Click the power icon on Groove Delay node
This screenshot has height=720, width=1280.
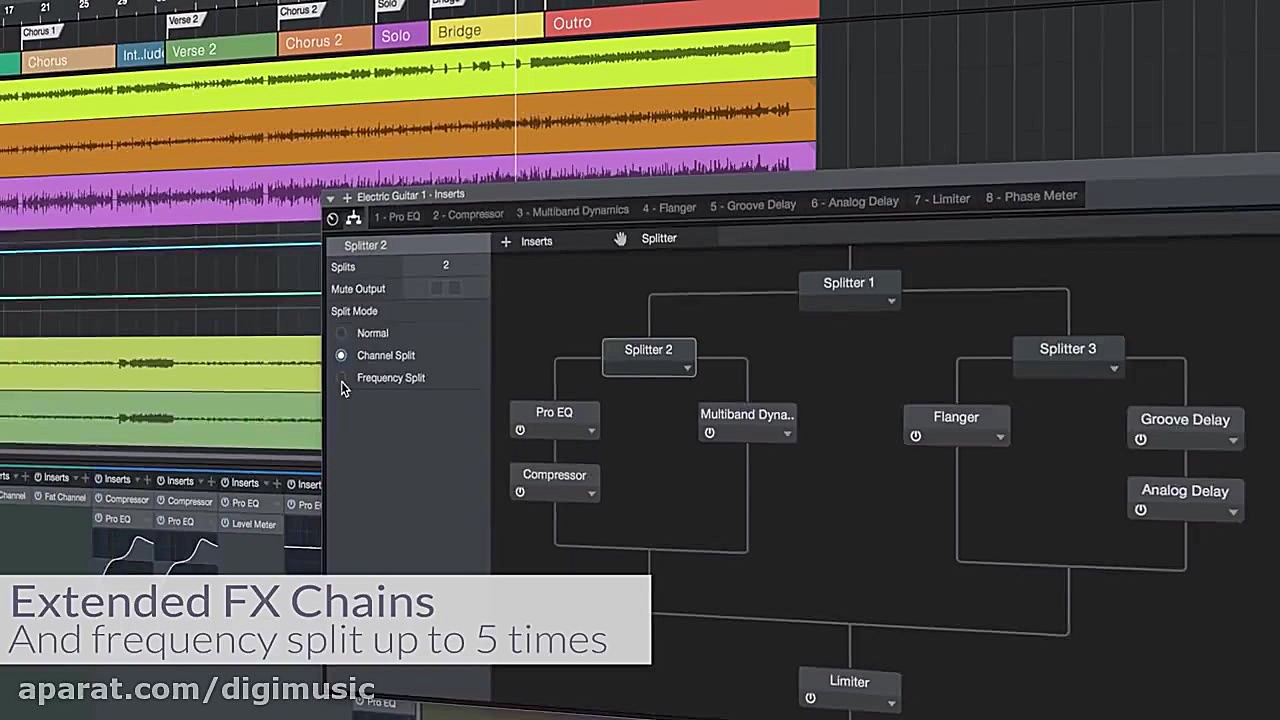[1140, 438]
